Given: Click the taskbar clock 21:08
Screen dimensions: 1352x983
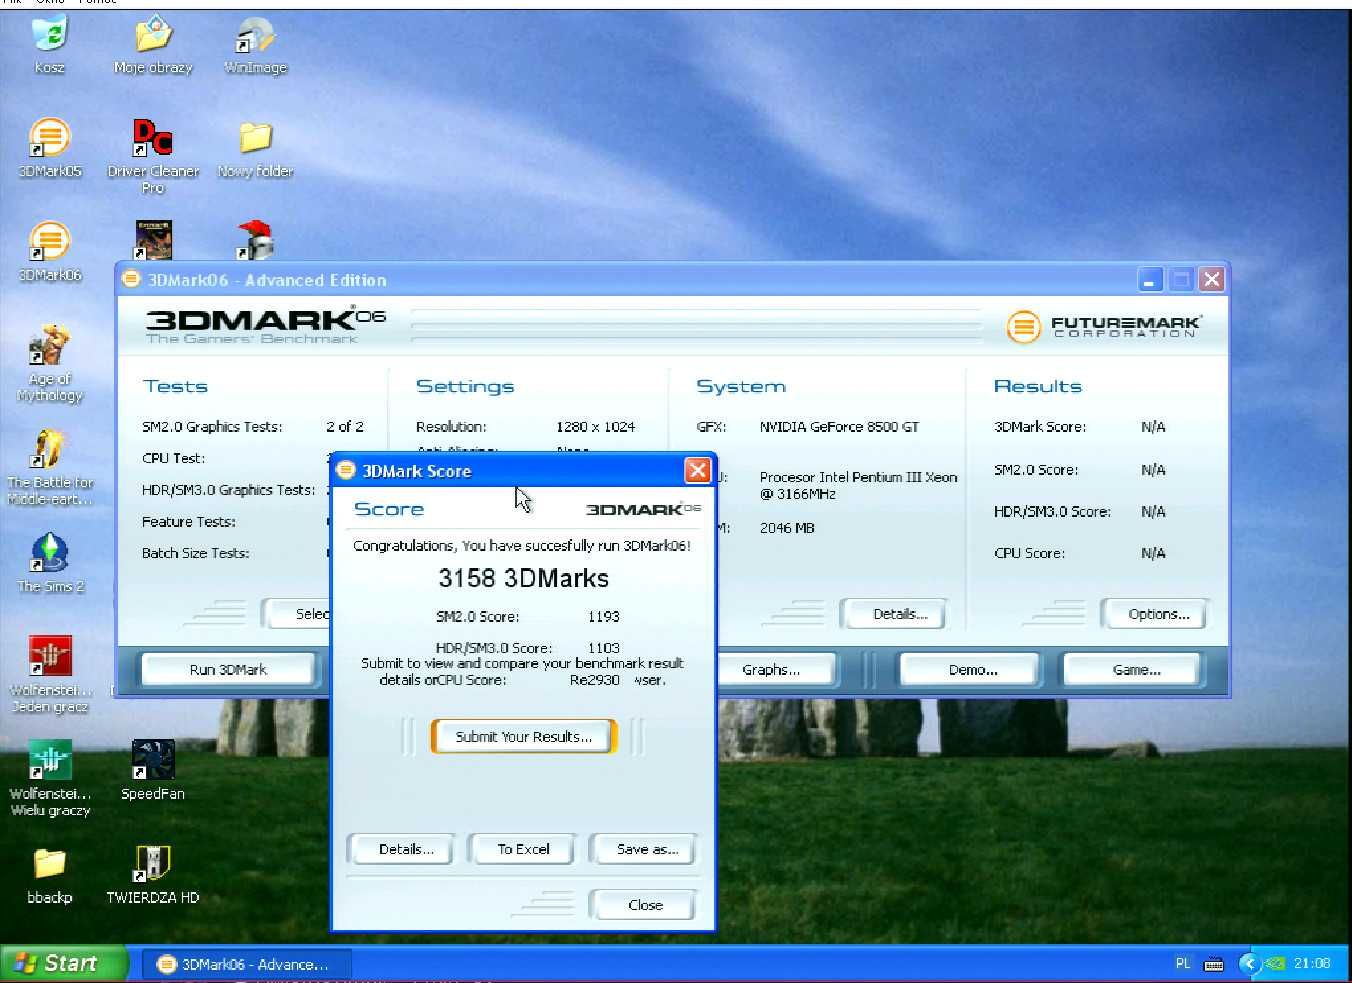Looking at the screenshot, I should coord(1312,963).
